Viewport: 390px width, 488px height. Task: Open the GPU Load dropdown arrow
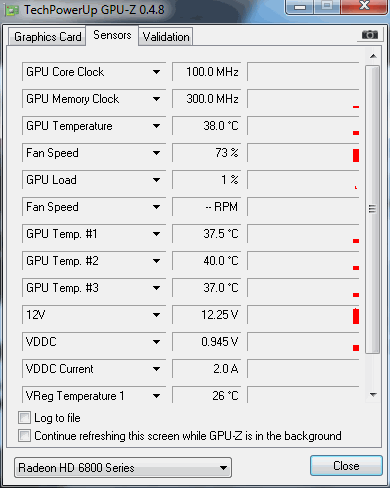(156, 180)
